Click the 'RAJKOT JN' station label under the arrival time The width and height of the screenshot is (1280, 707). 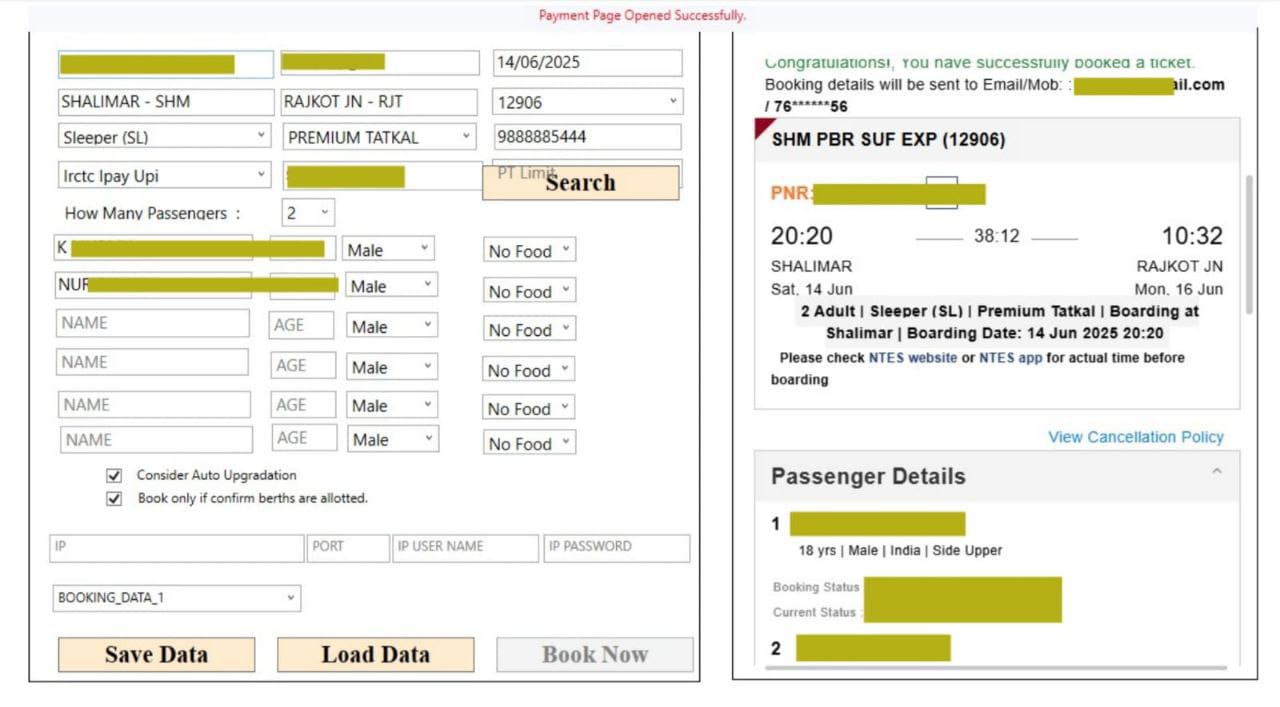coord(1180,267)
